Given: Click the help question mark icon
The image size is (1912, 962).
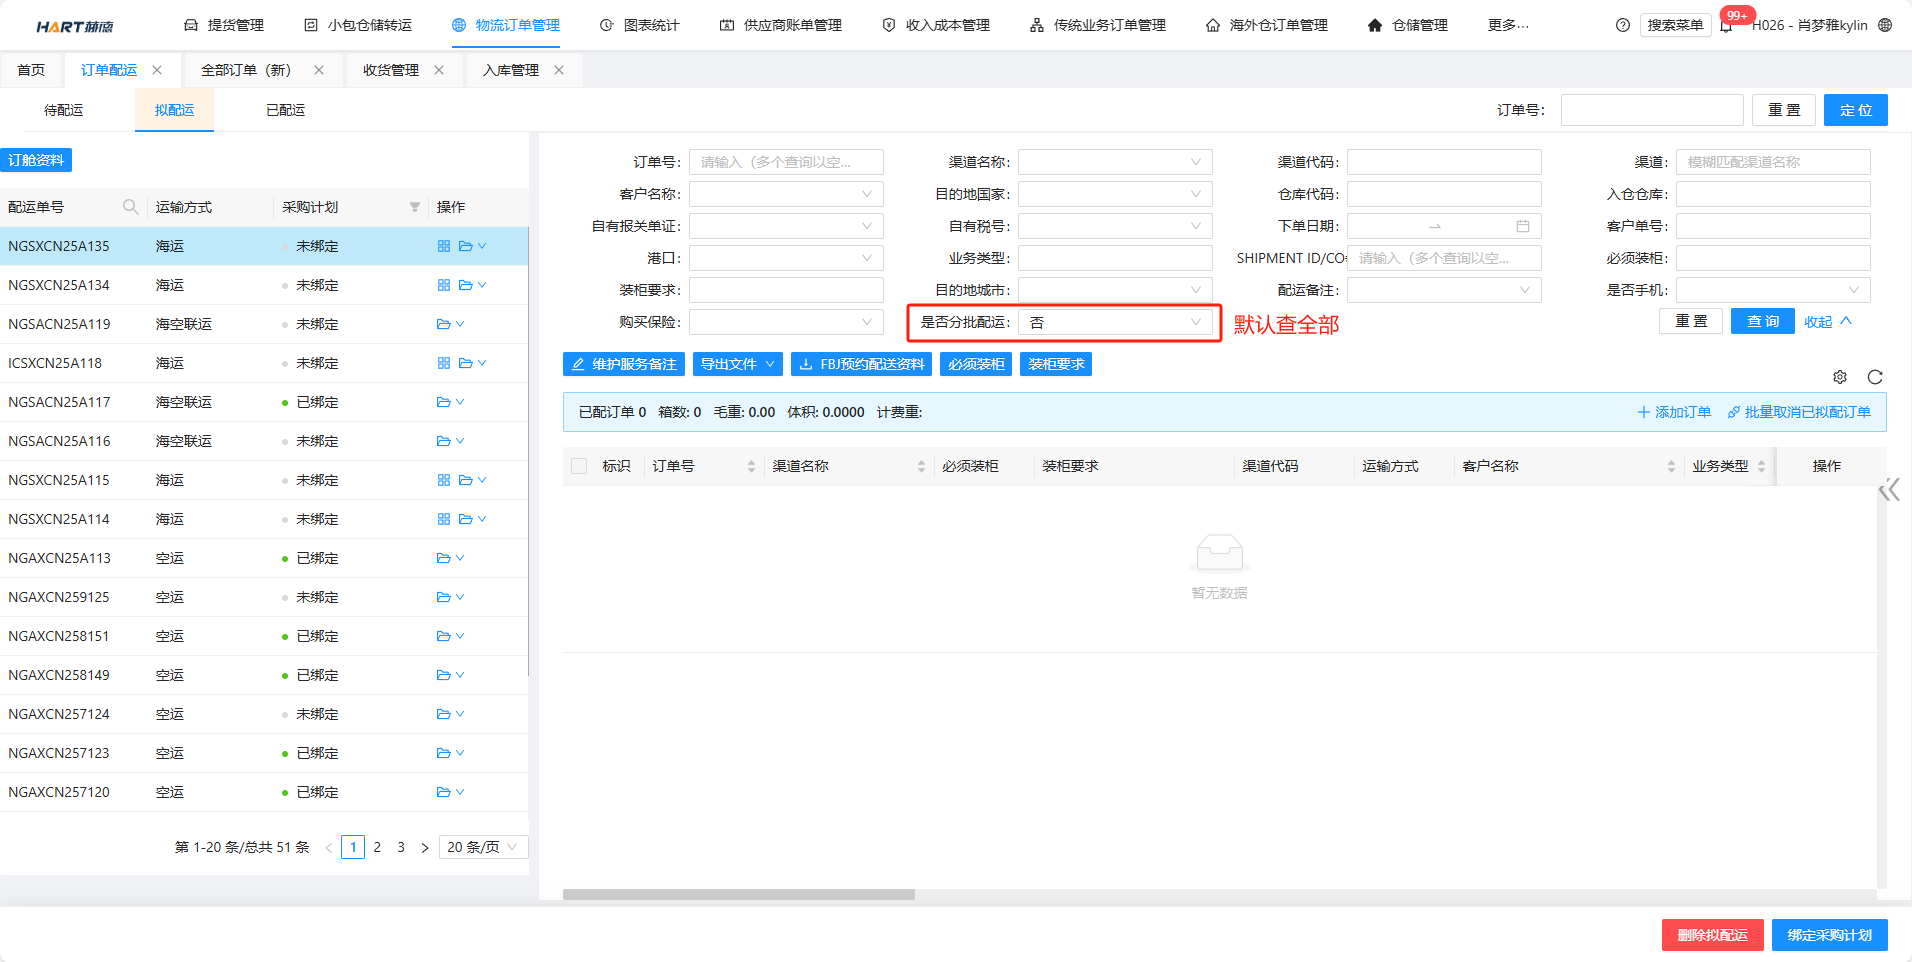Looking at the screenshot, I should (x=1622, y=26).
